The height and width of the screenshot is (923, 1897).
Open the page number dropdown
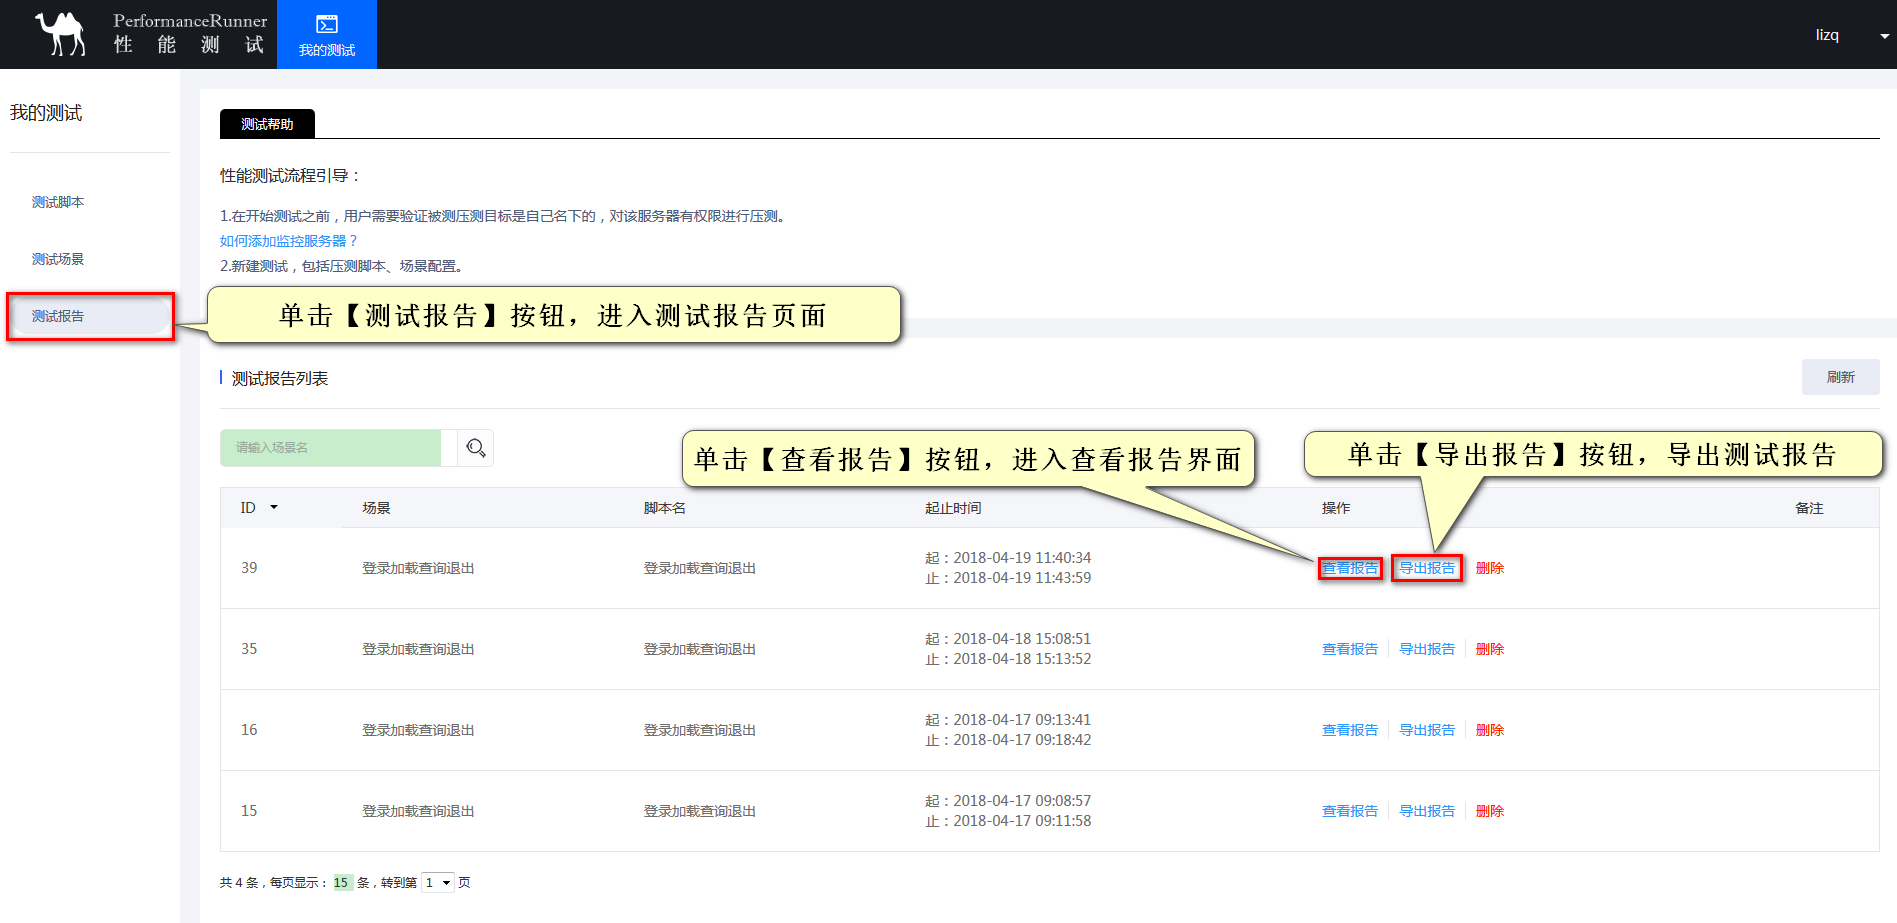coord(438,883)
